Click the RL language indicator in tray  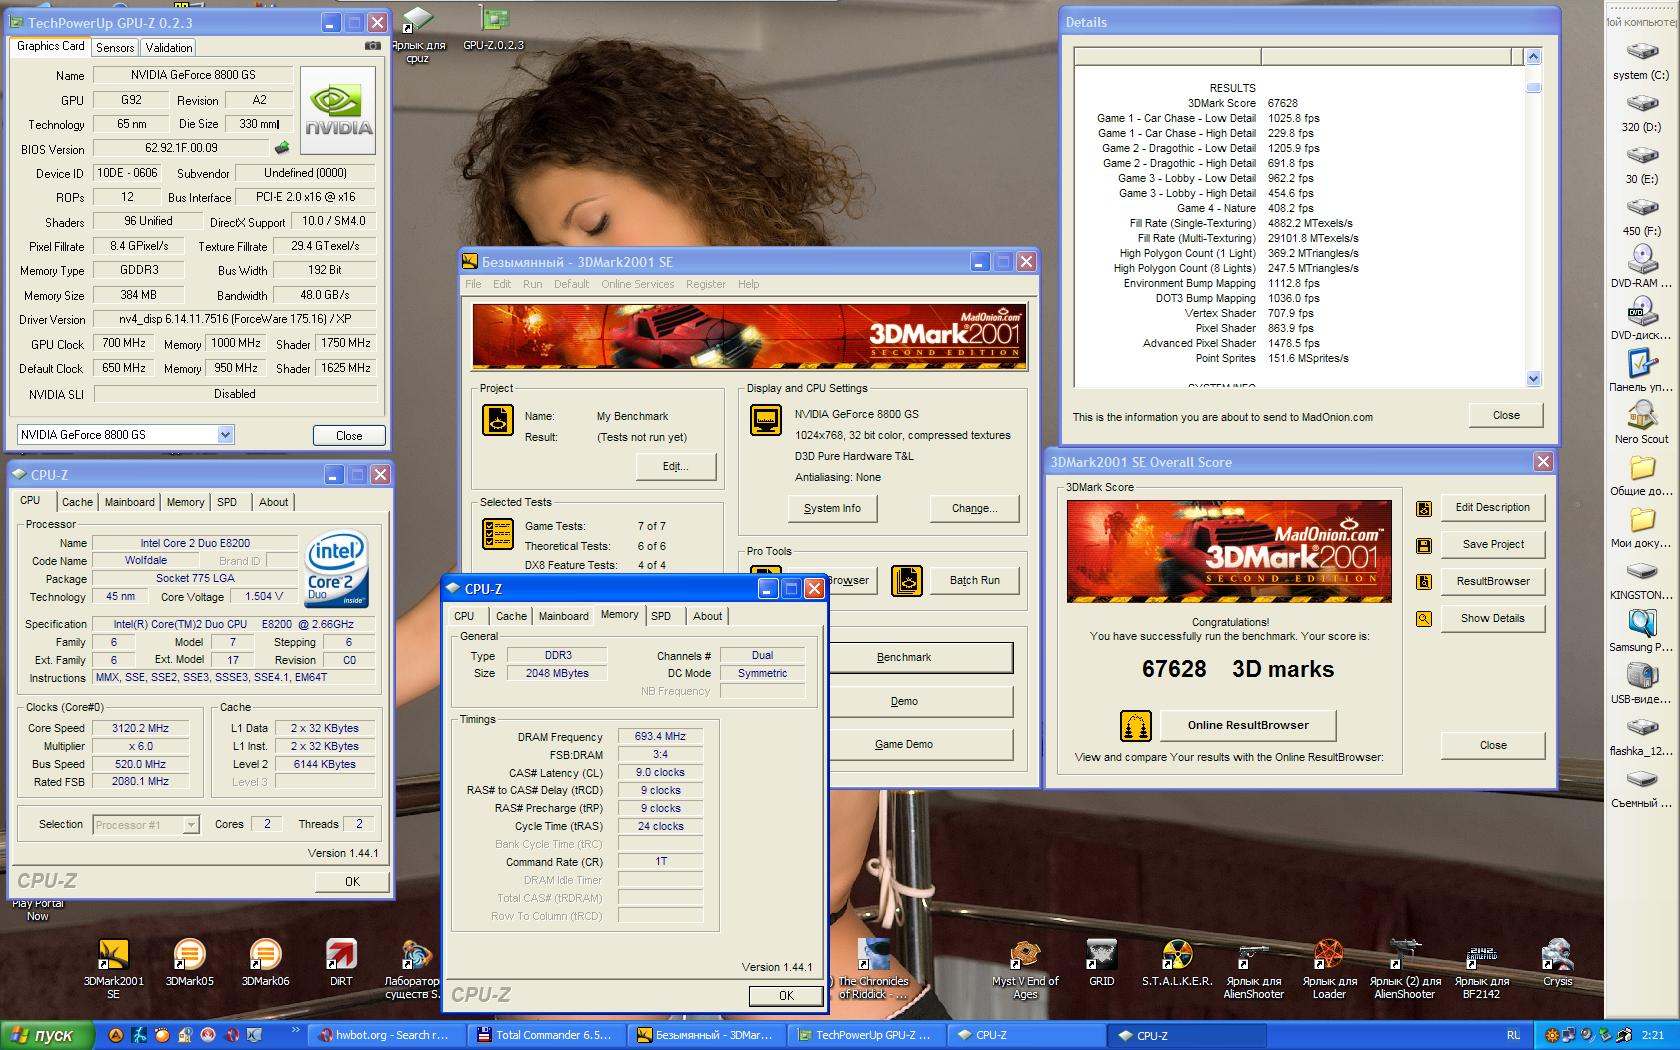tap(1513, 1035)
